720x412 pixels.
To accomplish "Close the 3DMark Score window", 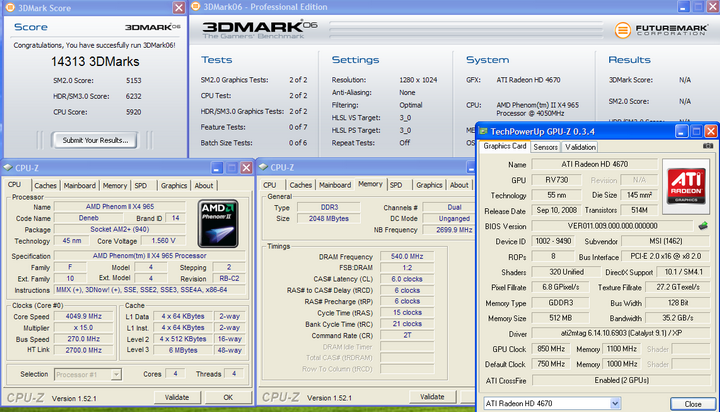I will pos(179,7).
